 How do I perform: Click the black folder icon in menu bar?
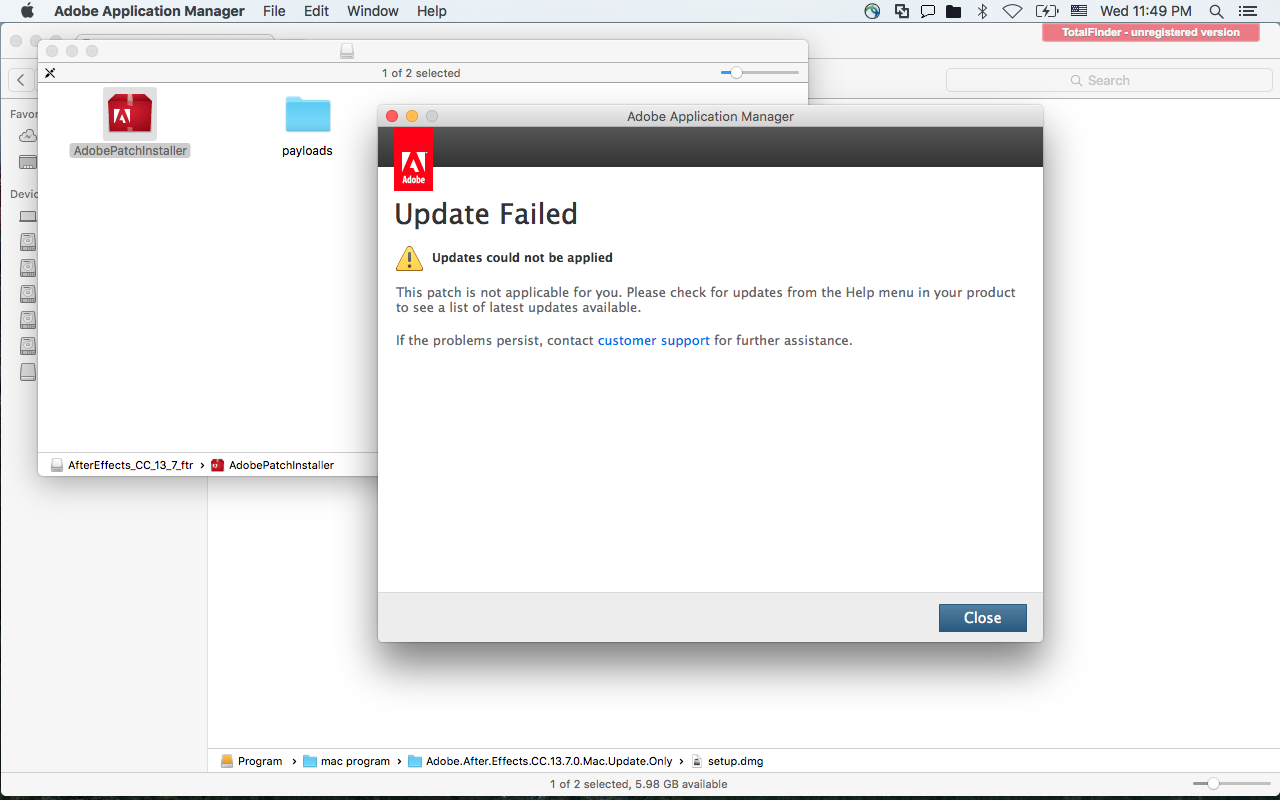[954, 11]
